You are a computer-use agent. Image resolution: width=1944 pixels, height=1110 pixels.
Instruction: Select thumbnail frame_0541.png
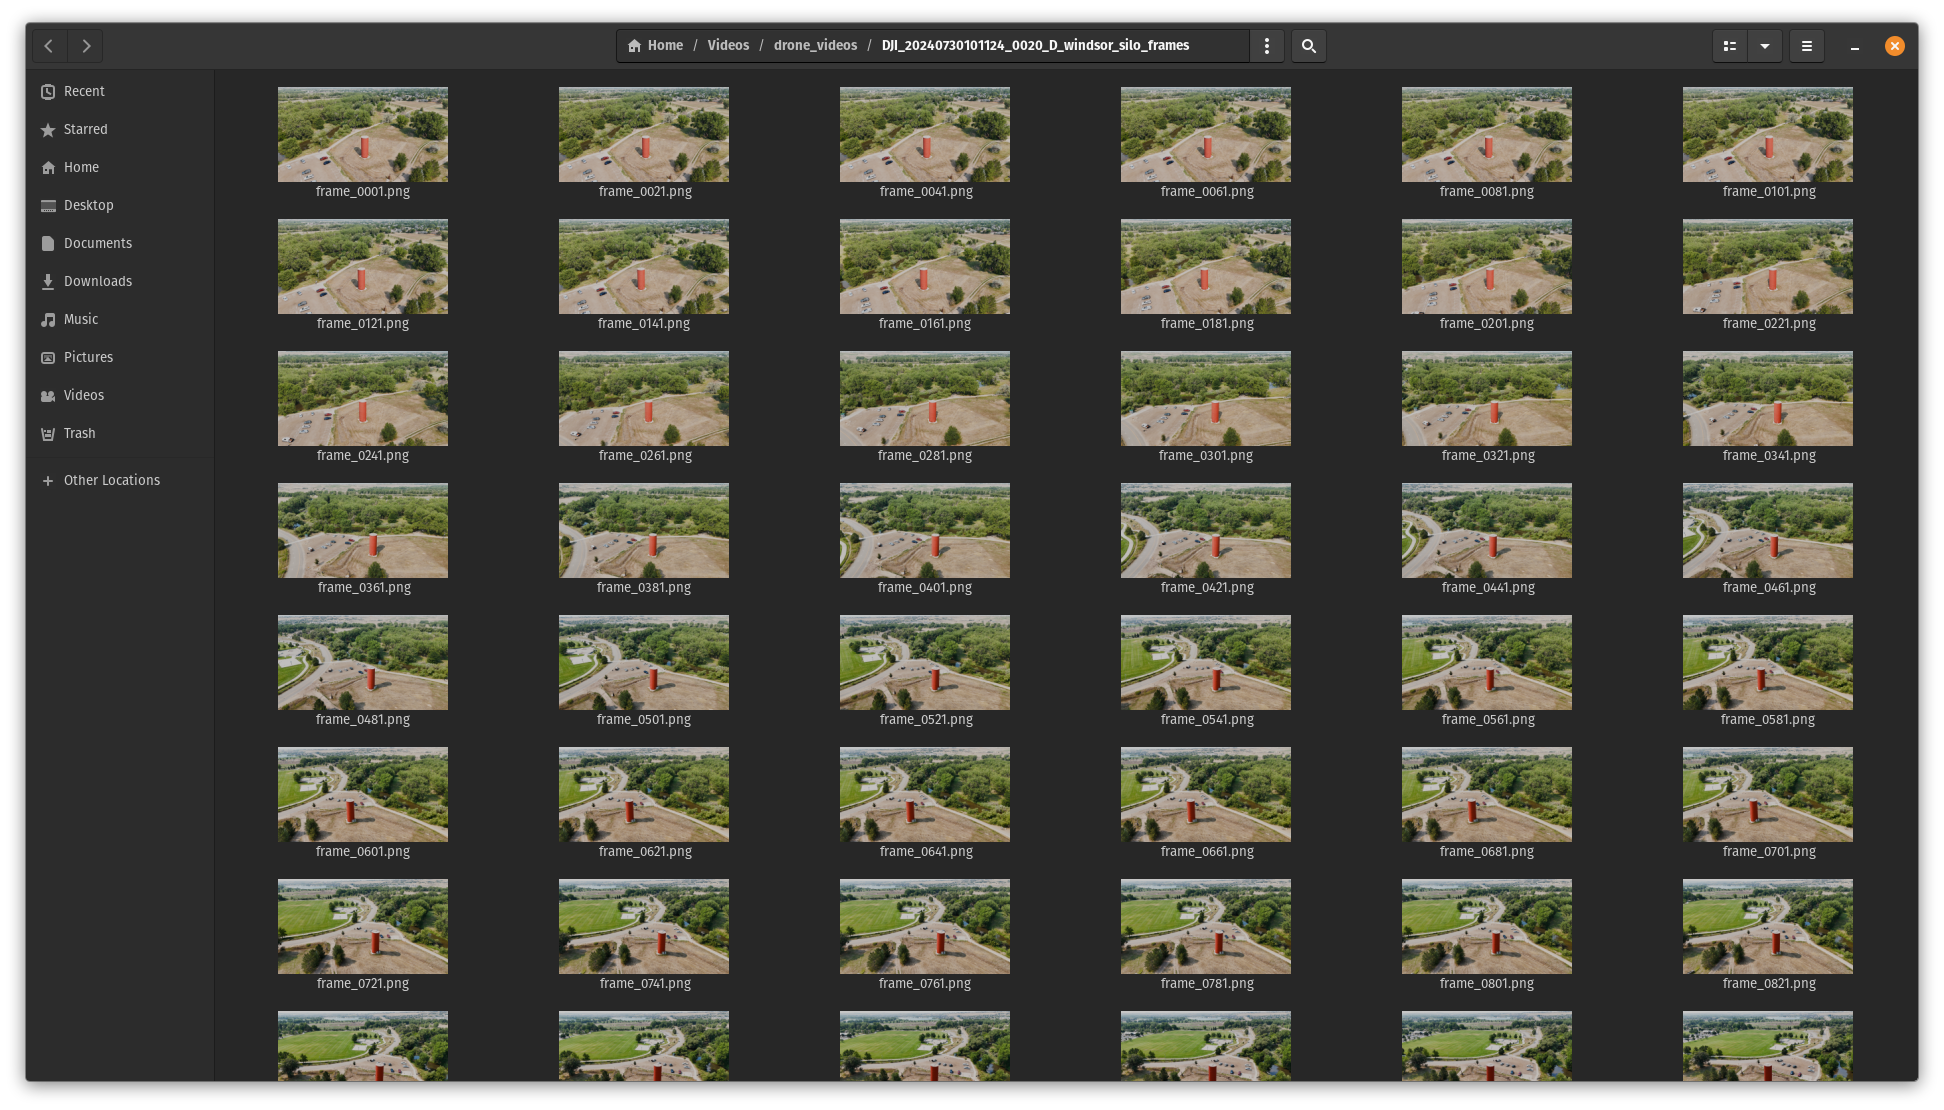point(1205,663)
